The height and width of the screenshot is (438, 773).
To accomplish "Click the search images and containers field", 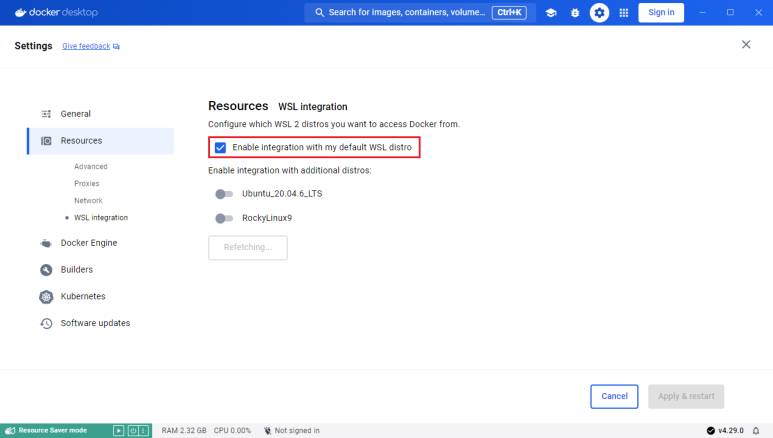I will [420, 12].
